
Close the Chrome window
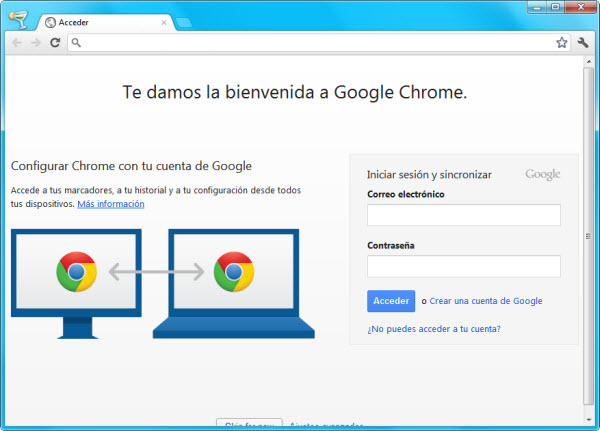coord(580,7)
